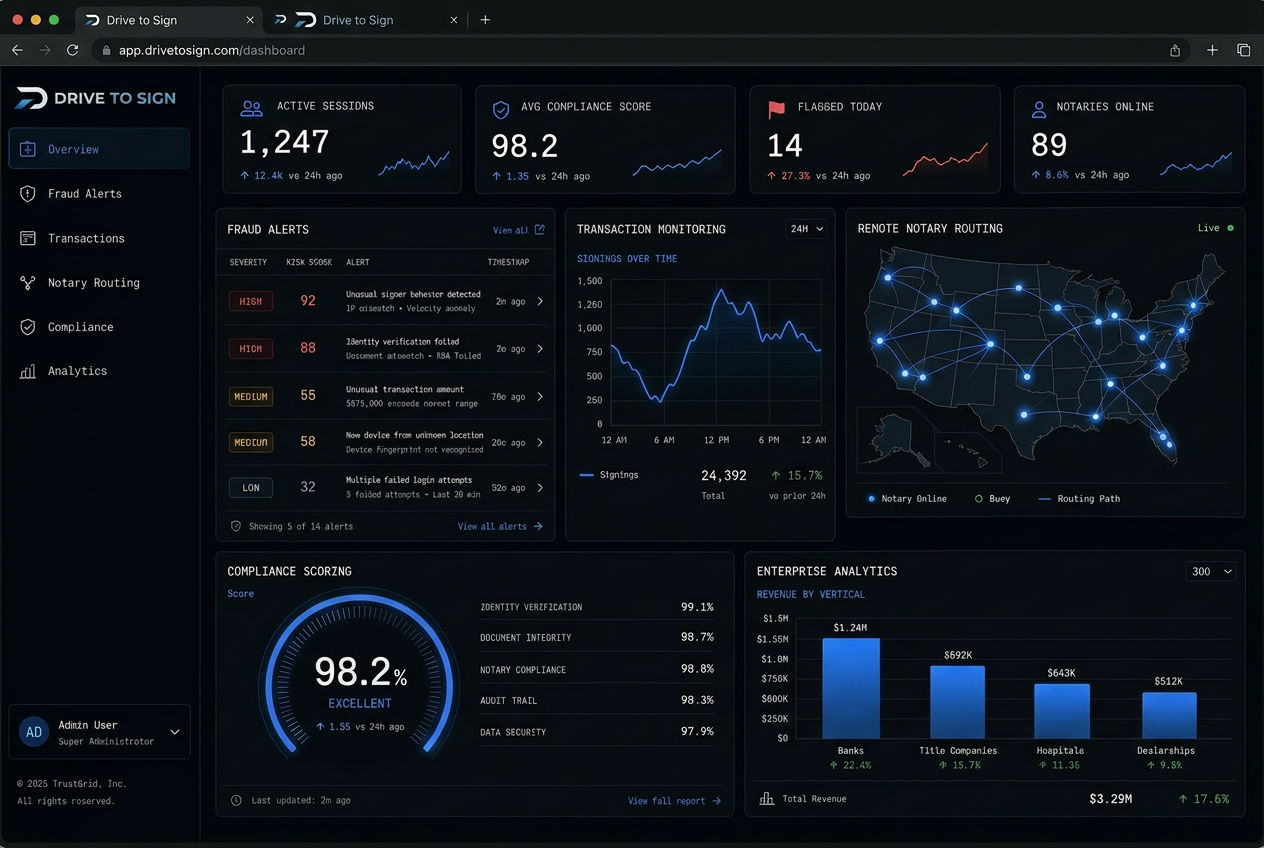The width and height of the screenshot is (1264, 848).
Task: Expand the Unusual transaction amount alert chevron
Action: [x=540, y=397]
